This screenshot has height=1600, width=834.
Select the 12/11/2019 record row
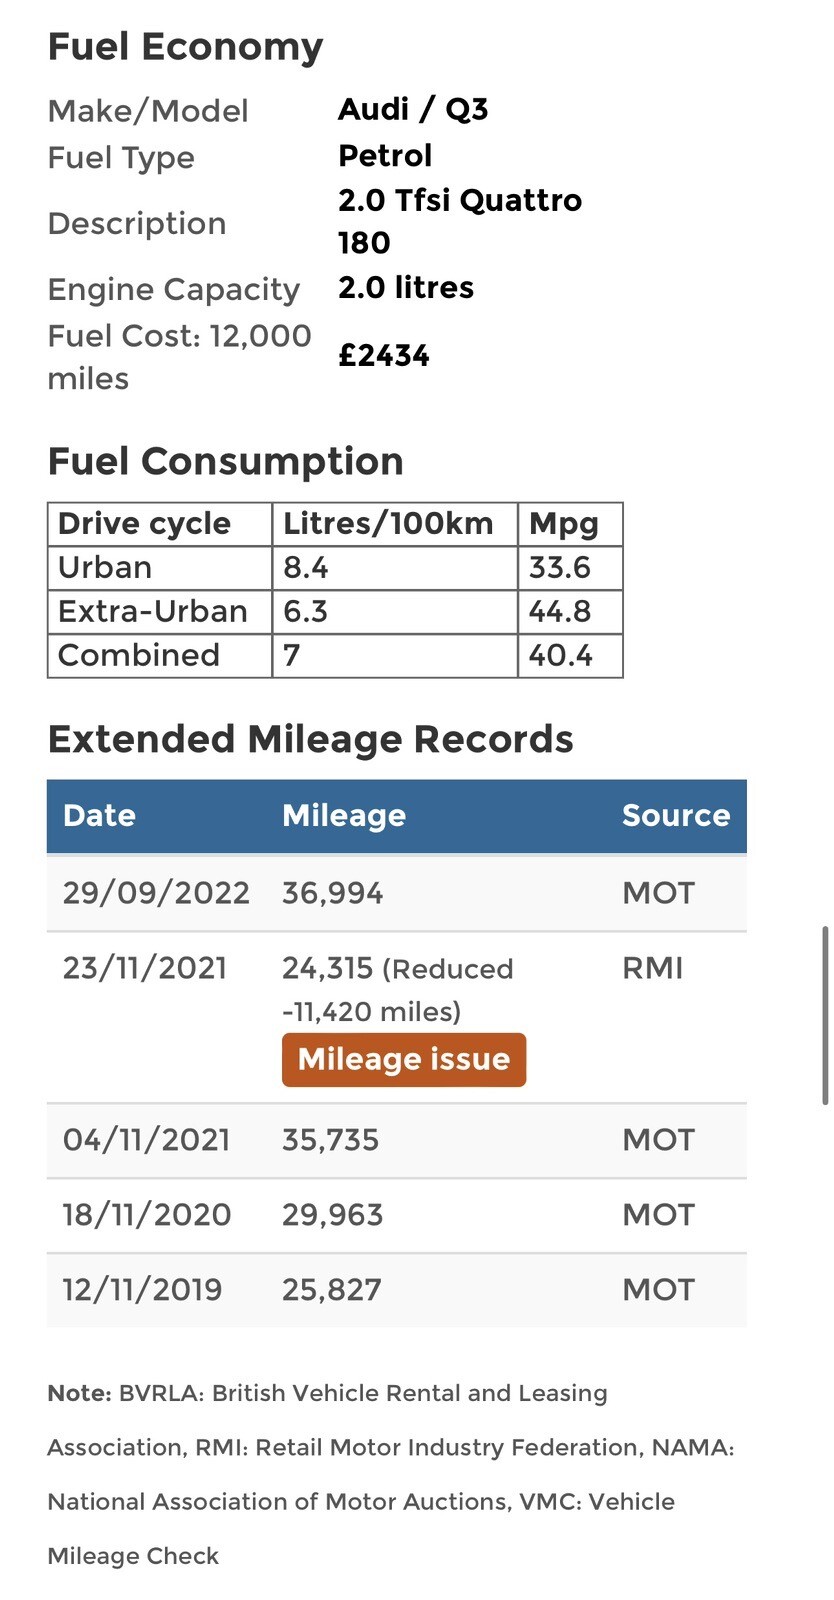[397, 1290]
